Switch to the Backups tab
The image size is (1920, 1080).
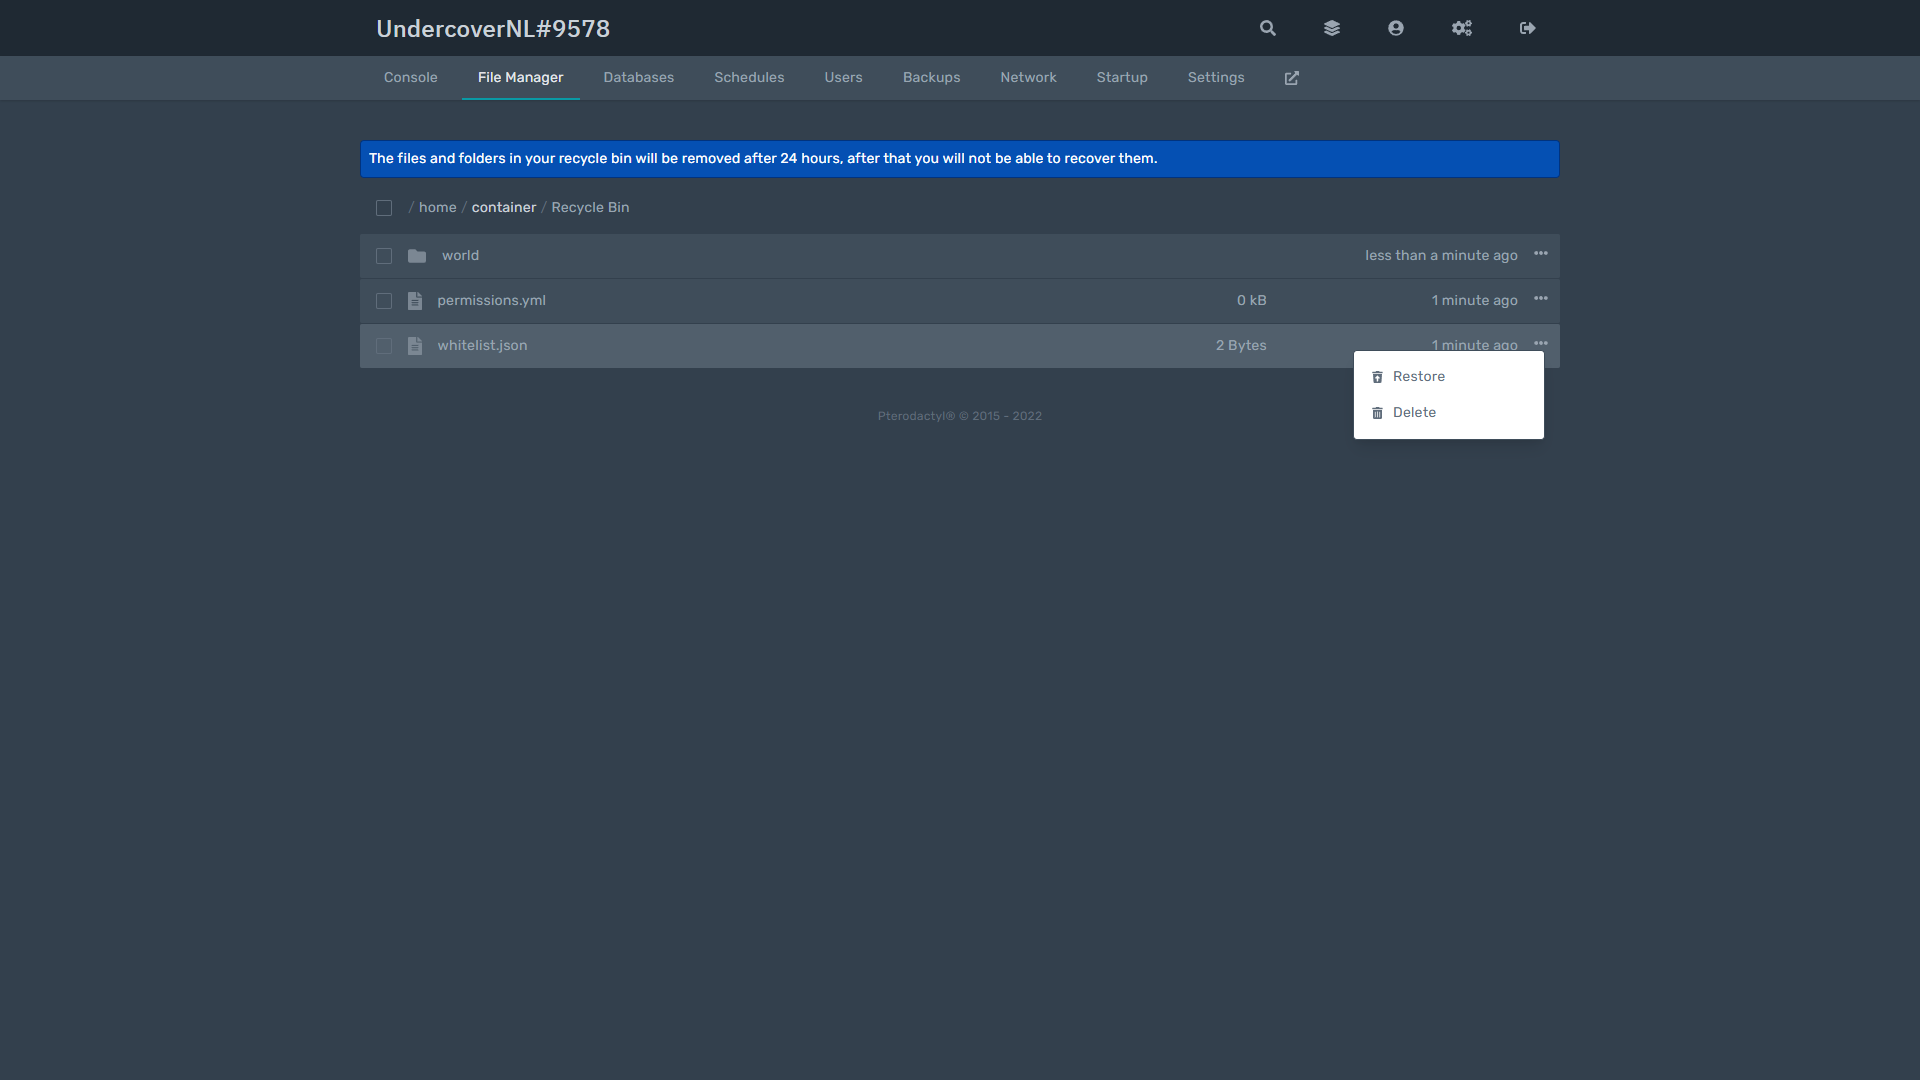point(932,78)
